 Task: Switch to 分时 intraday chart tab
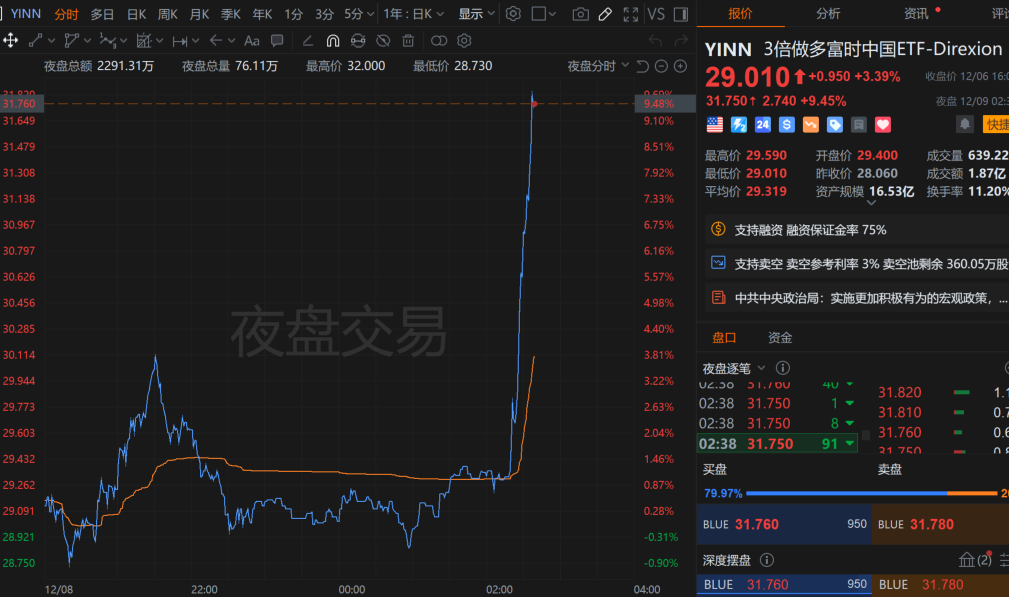(66, 14)
